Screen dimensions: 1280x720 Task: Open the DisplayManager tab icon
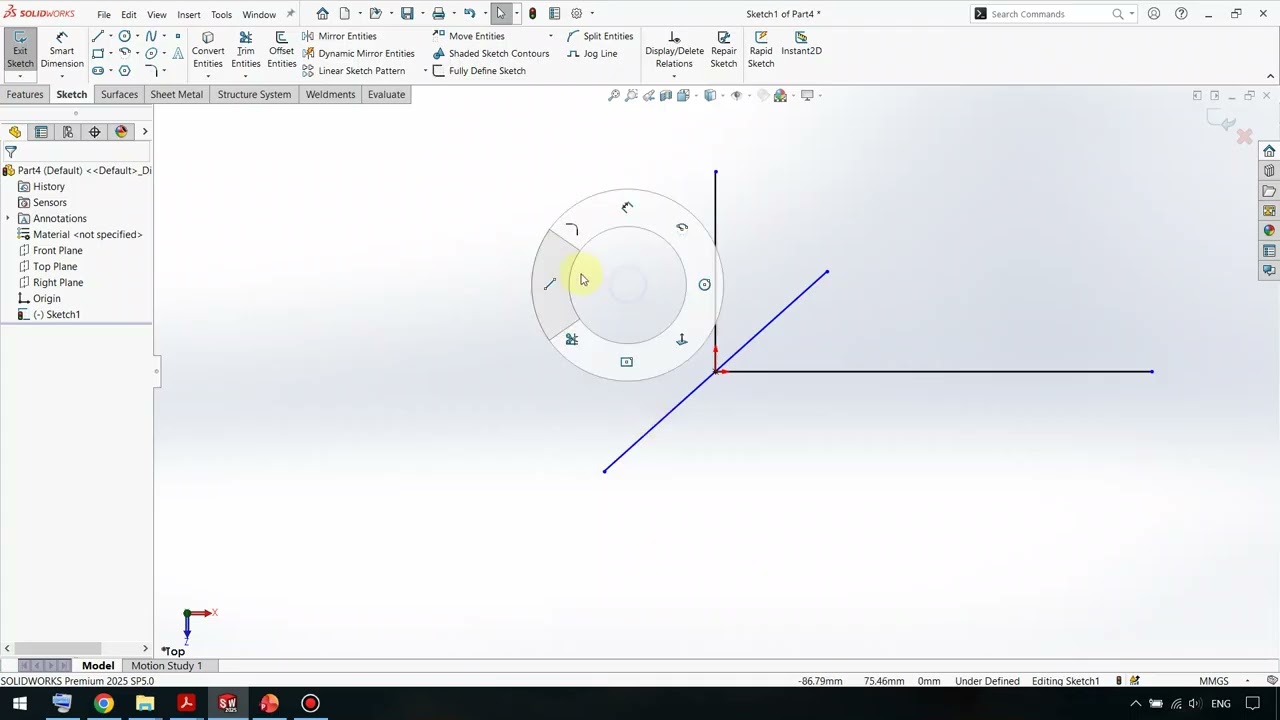coord(122,132)
